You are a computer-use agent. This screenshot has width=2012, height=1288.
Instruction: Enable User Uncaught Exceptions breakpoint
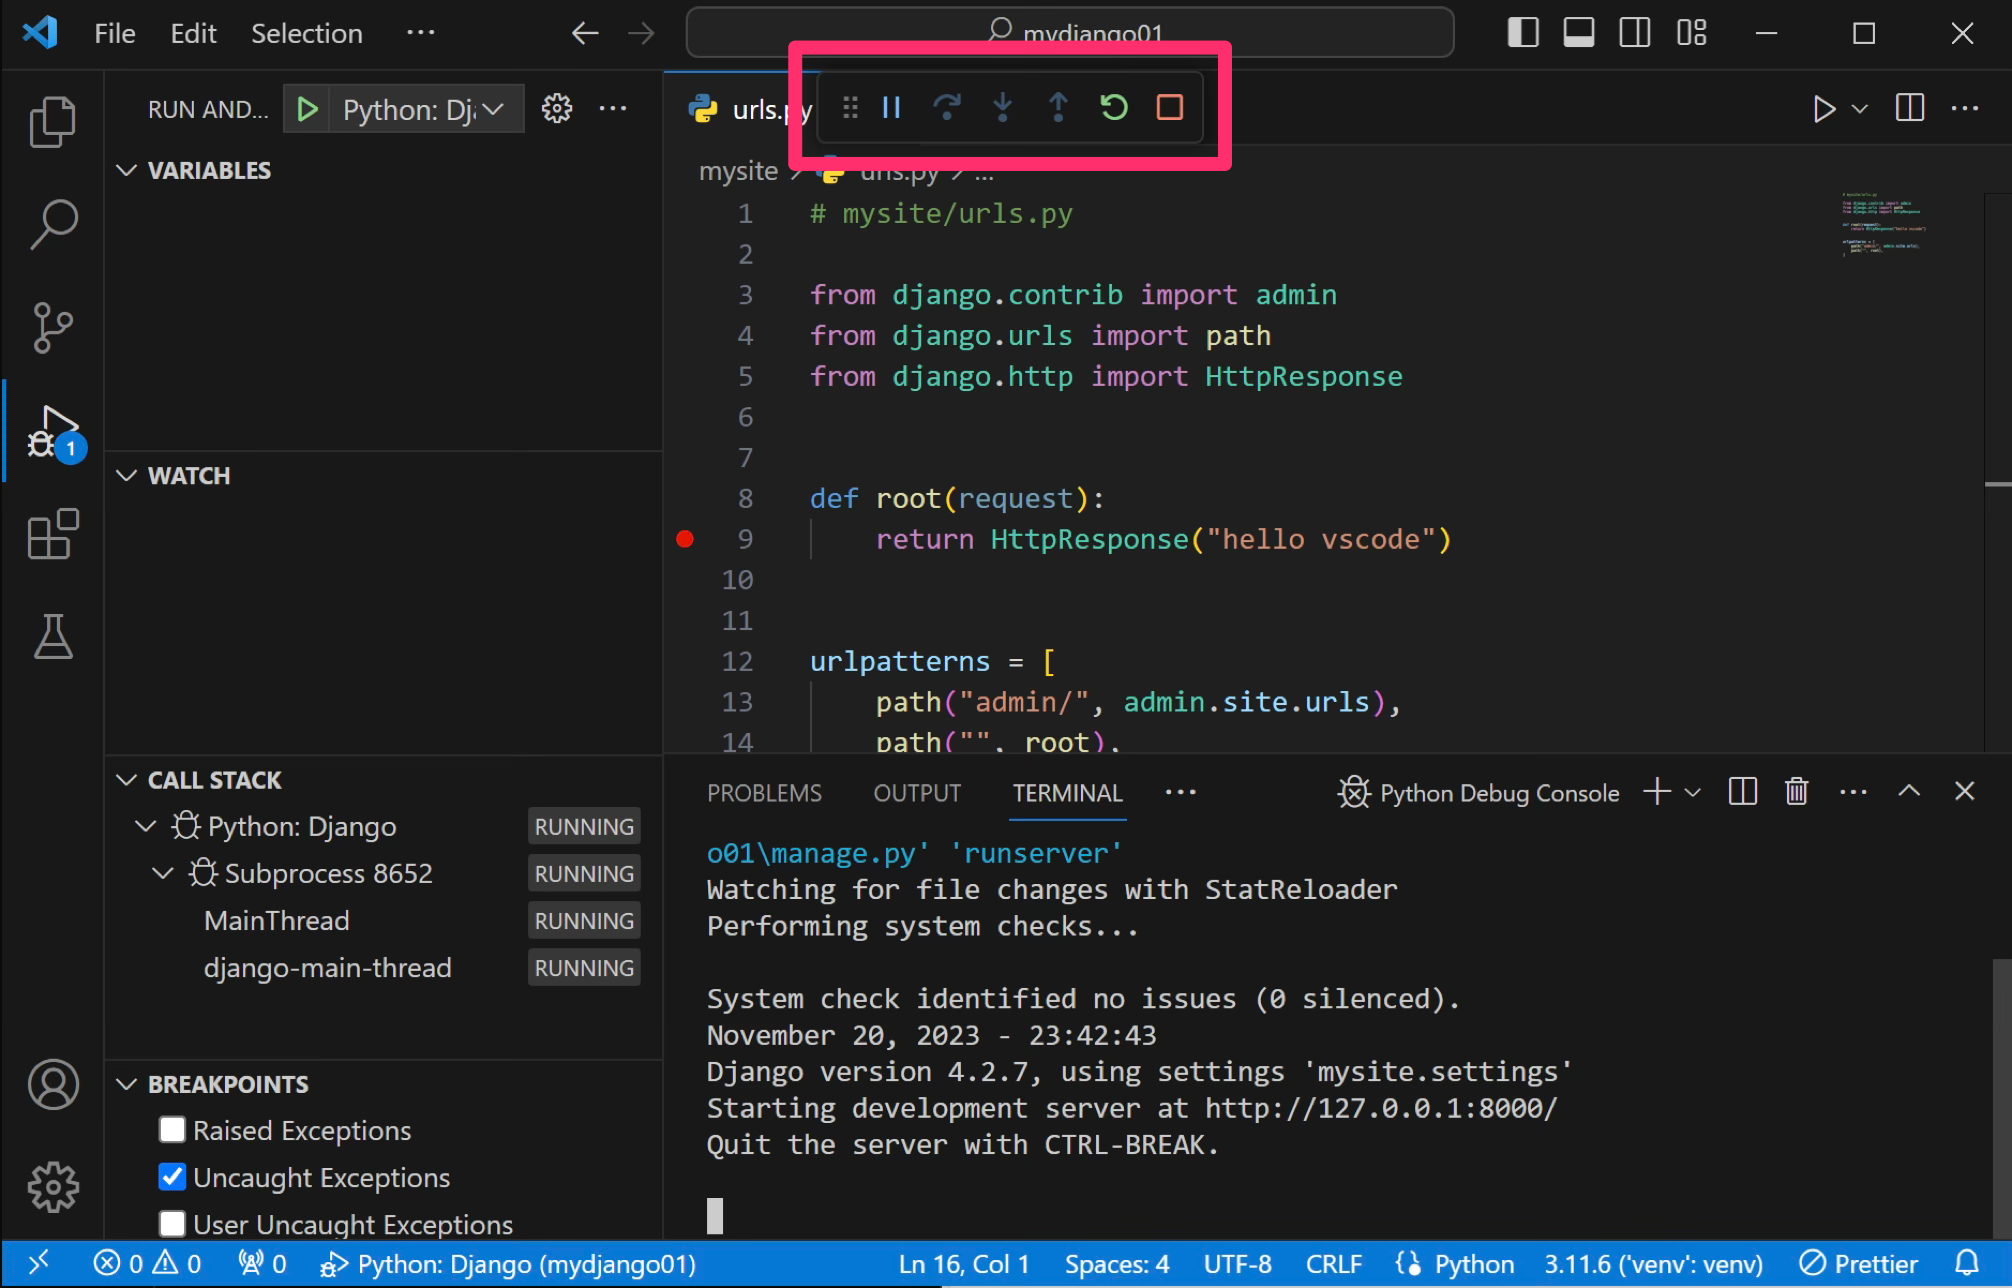click(172, 1224)
